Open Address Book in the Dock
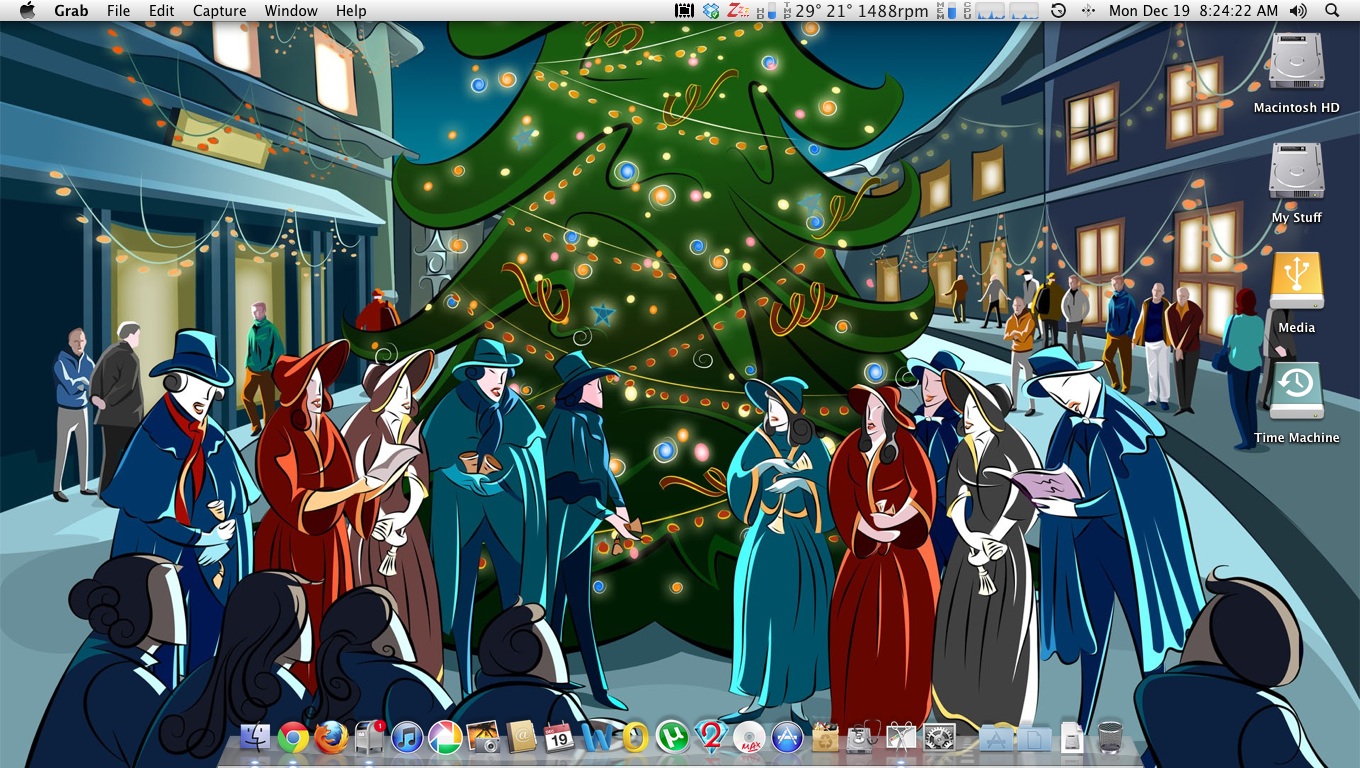The image size is (1360, 768). (x=521, y=738)
